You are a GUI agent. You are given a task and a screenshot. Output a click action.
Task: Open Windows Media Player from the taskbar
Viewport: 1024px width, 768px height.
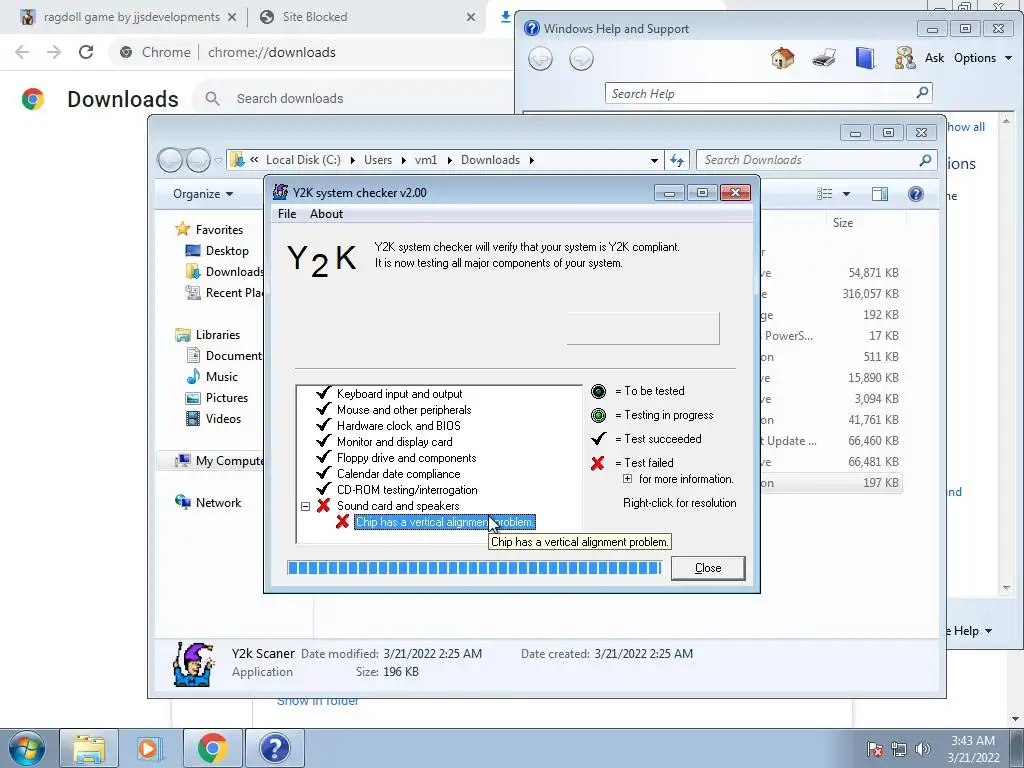pyautogui.click(x=150, y=748)
